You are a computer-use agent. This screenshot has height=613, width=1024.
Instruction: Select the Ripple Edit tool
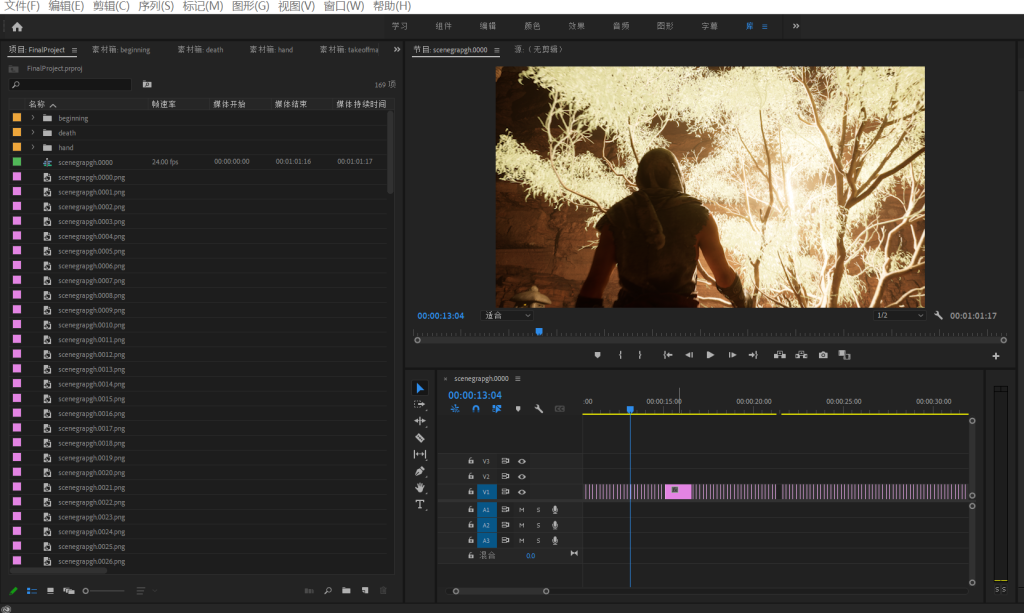tap(420, 421)
